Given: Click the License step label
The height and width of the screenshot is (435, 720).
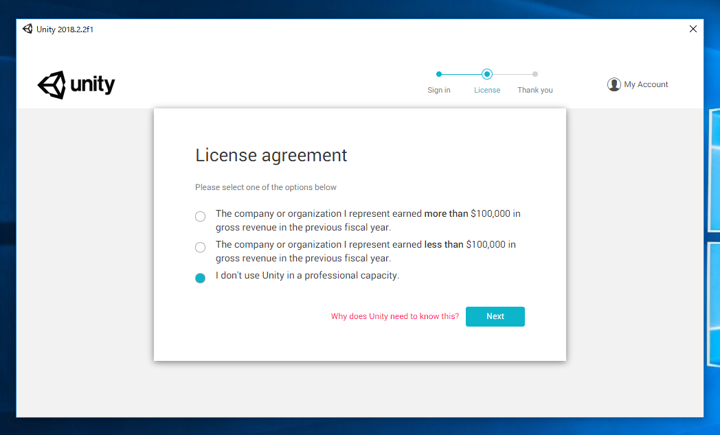Looking at the screenshot, I should [x=487, y=90].
